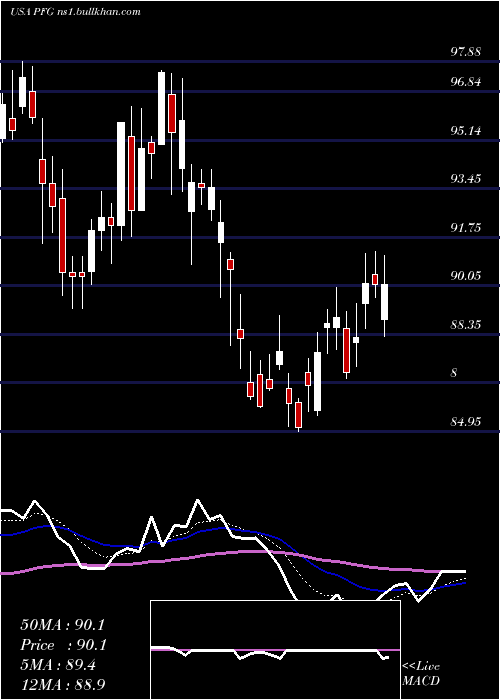Click the 84.95 price level label
This screenshot has width=500, height=700.
[x=466, y=421]
